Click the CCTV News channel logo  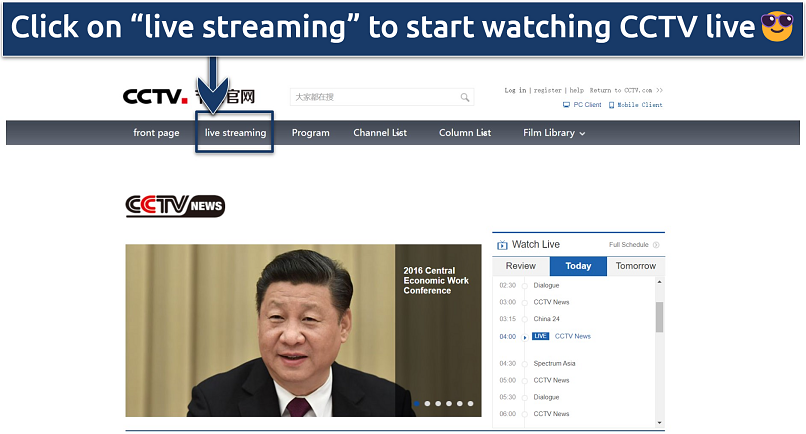pyautogui.click(x=175, y=206)
